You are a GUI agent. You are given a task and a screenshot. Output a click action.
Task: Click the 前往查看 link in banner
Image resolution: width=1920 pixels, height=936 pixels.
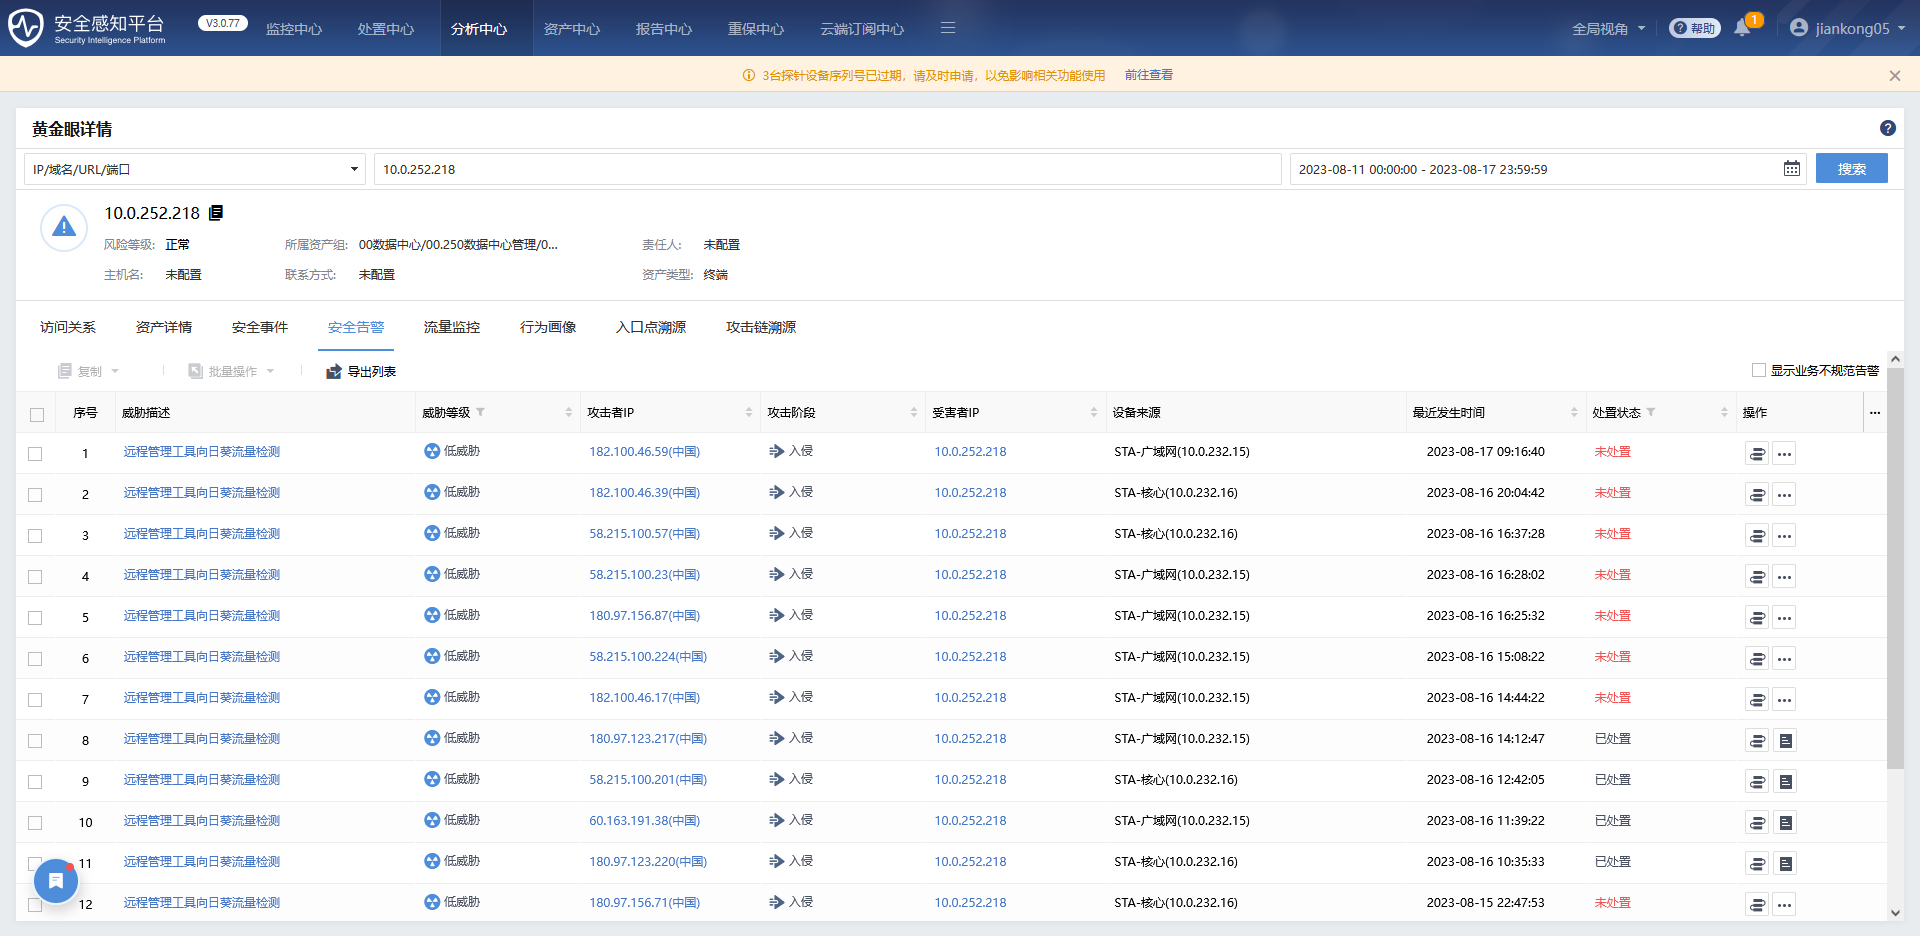click(x=1149, y=75)
